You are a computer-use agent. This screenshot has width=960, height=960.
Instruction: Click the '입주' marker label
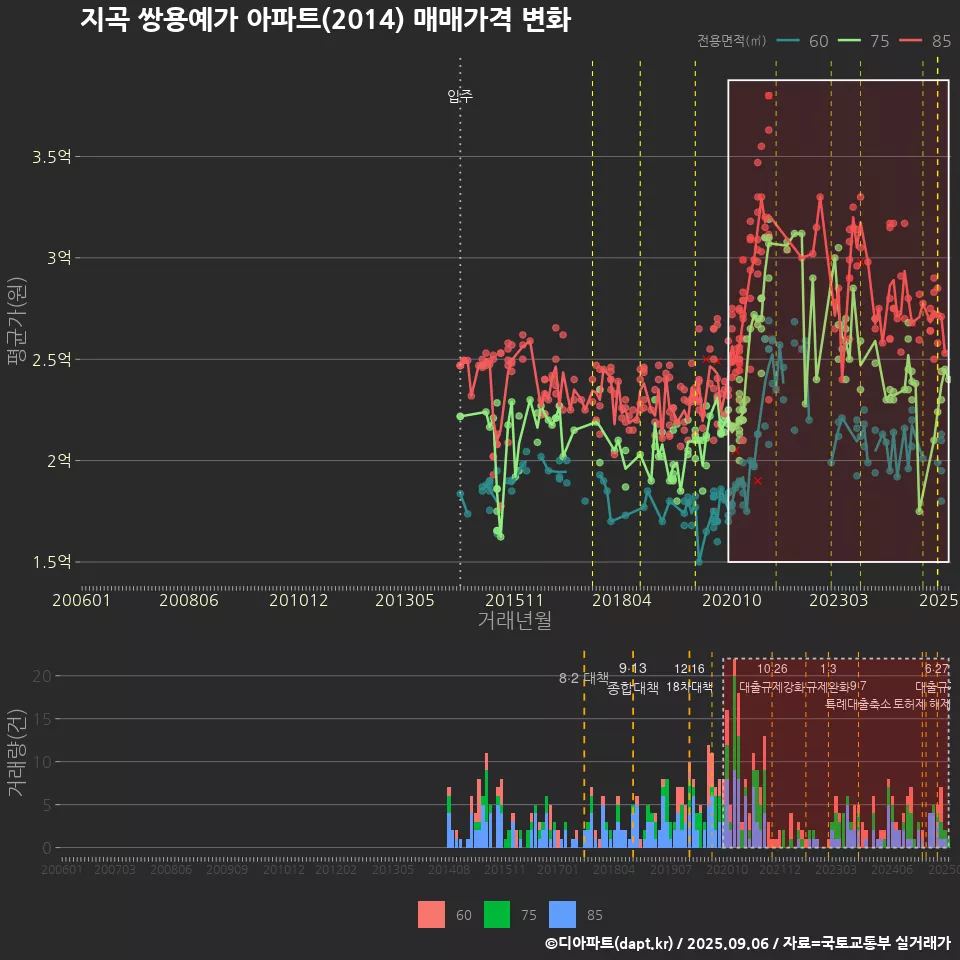coord(460,96)
